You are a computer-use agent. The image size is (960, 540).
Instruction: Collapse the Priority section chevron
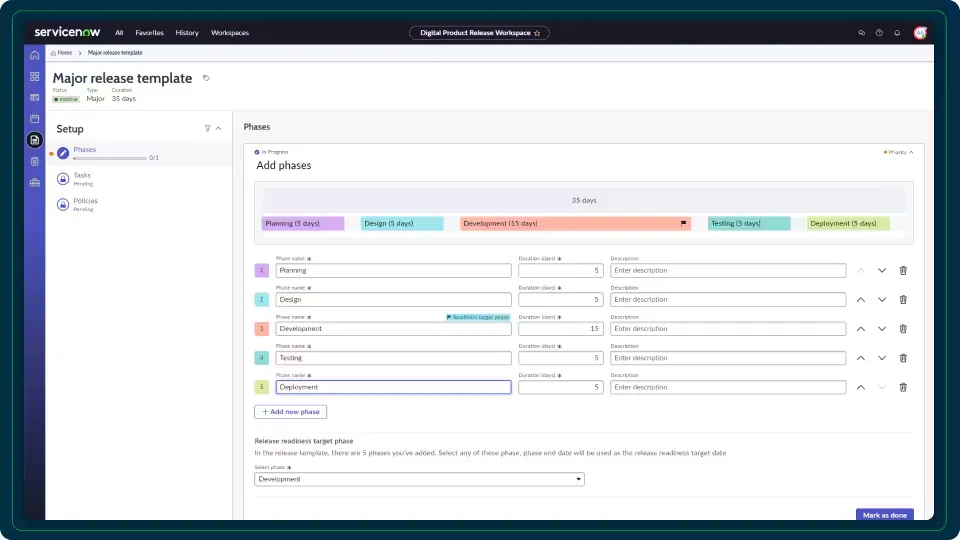point(911,152)
